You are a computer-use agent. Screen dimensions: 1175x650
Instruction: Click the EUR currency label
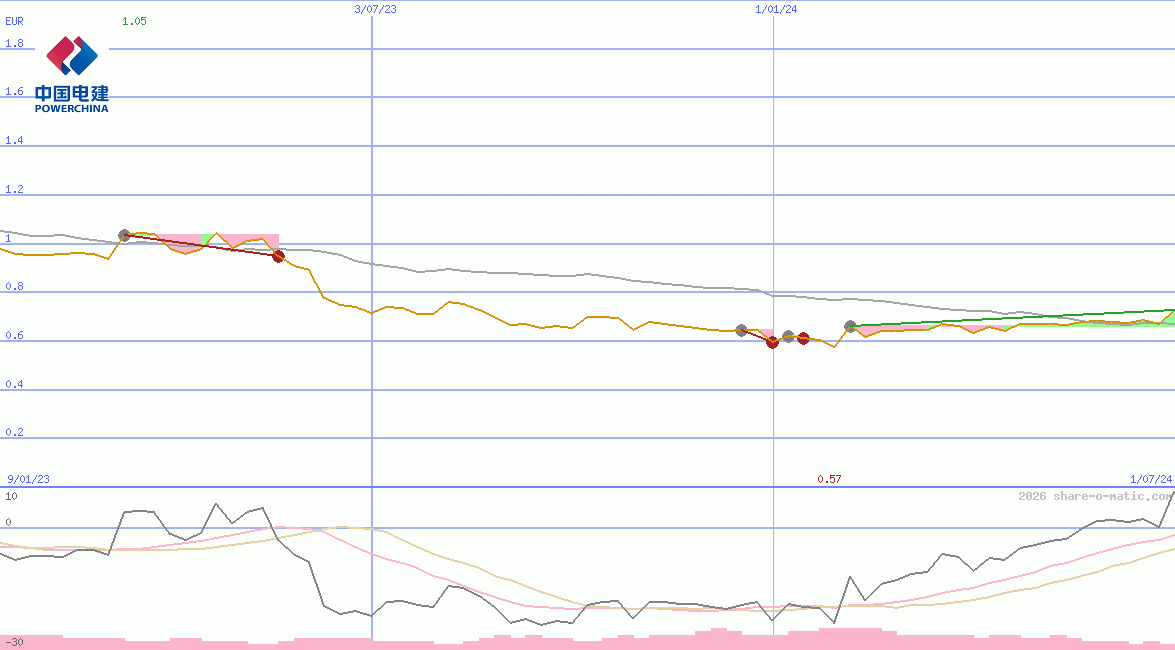click(x=14, y=21)
